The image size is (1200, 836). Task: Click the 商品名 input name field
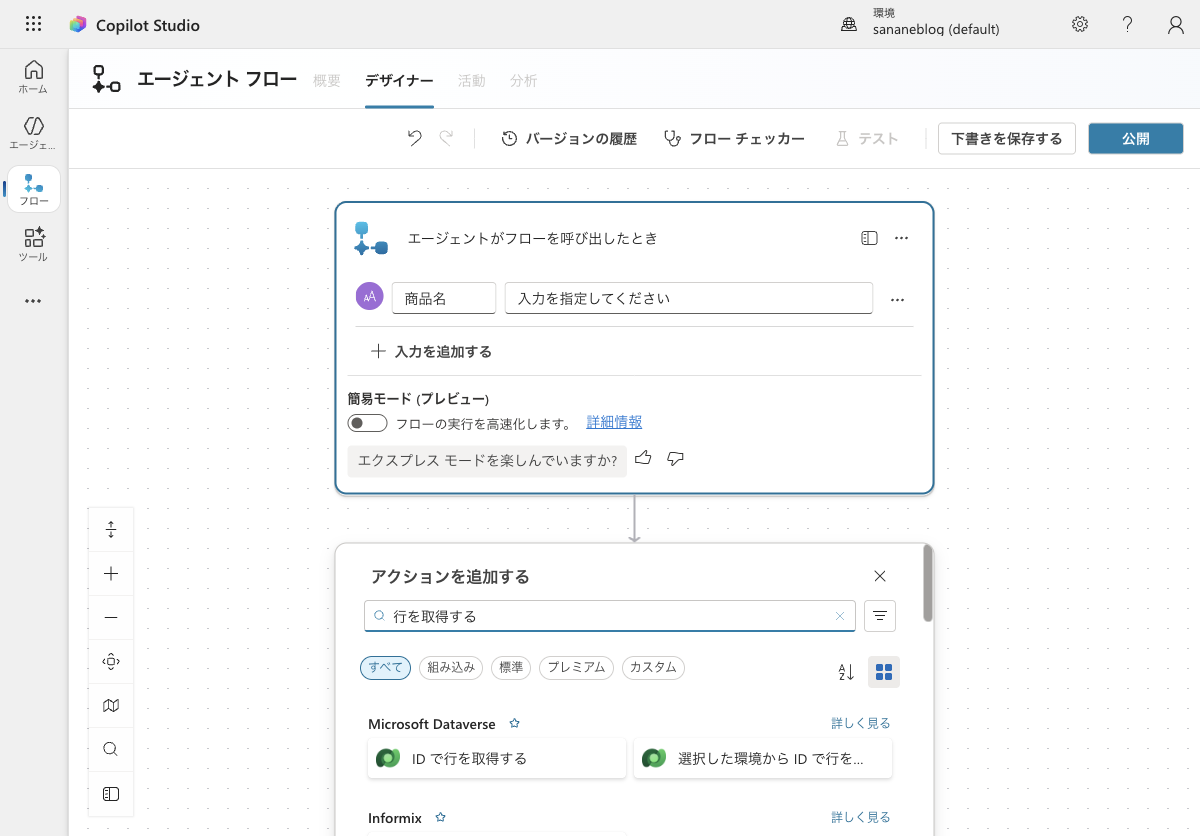[444, 298]
